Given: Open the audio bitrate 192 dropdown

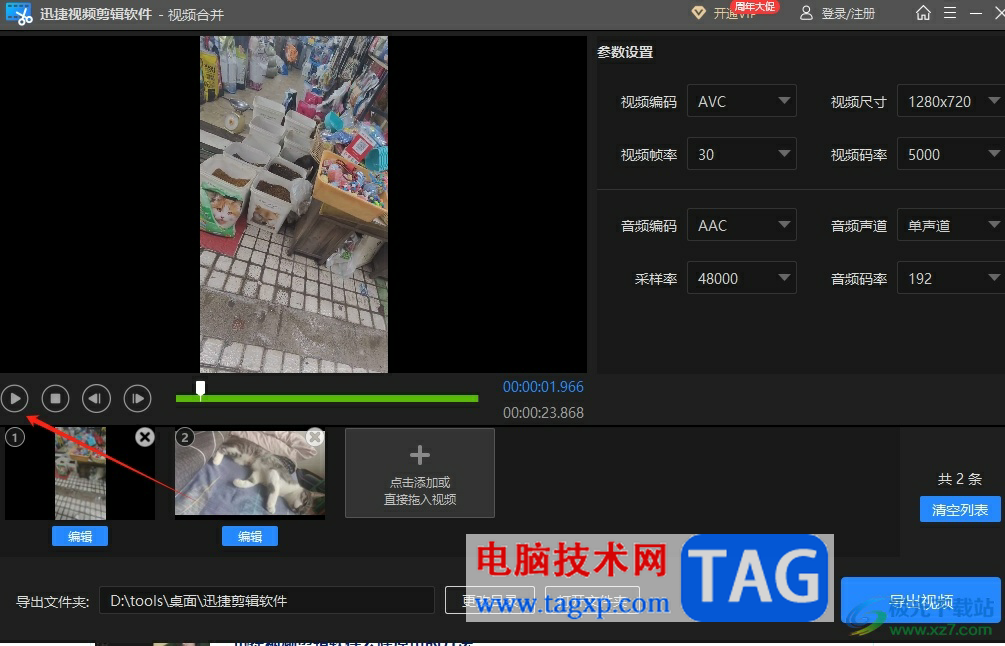Looking at the screenshot, I should (x=951, y=278).
